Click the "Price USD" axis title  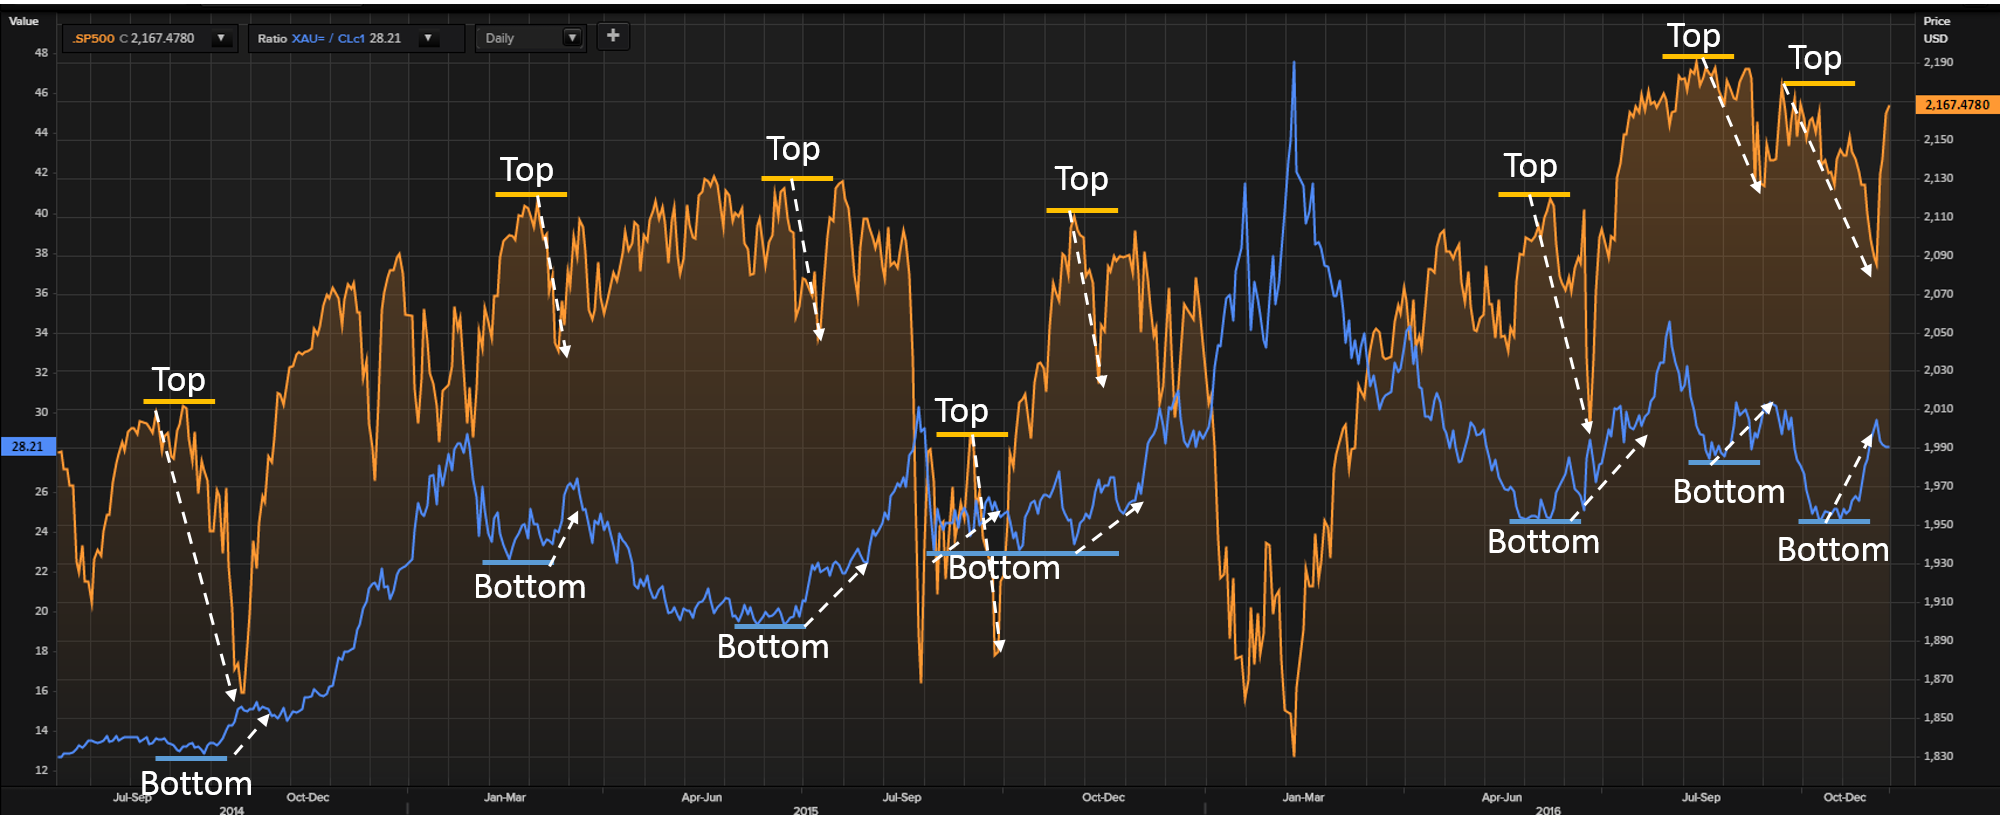[x=1936, y=30]
